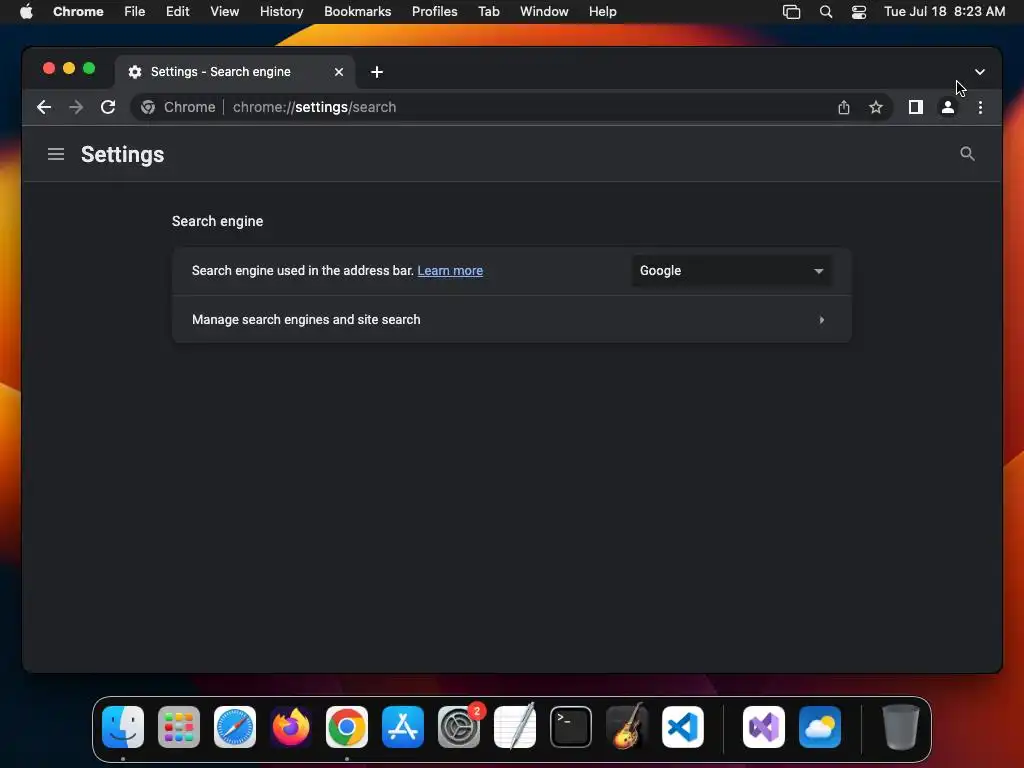This screenshot has width=1024, height=768.
Task: Follow the Learn more link
Action: [450, 270]
